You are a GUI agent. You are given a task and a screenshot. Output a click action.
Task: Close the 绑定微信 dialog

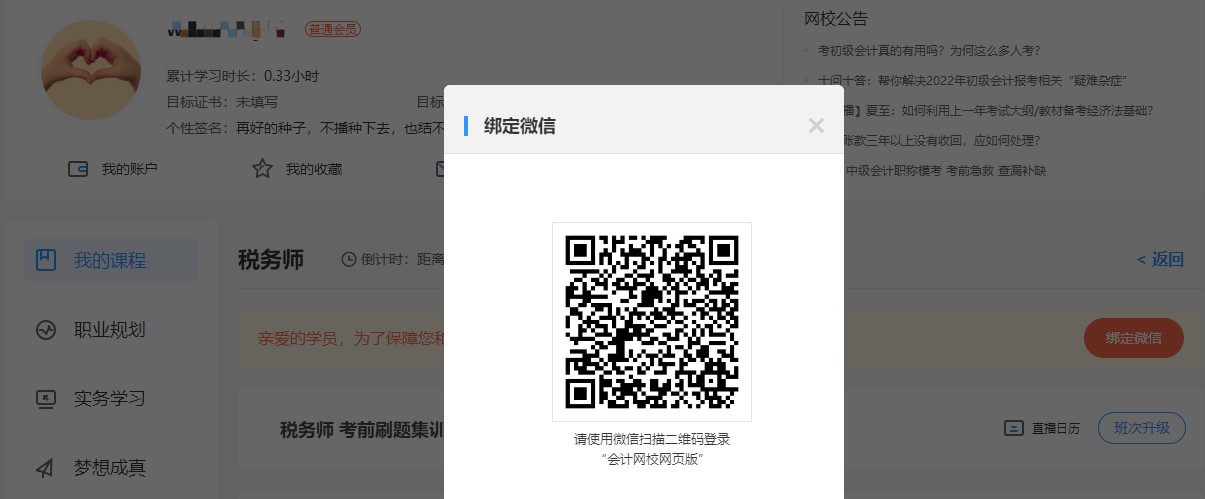click(816, 125)
